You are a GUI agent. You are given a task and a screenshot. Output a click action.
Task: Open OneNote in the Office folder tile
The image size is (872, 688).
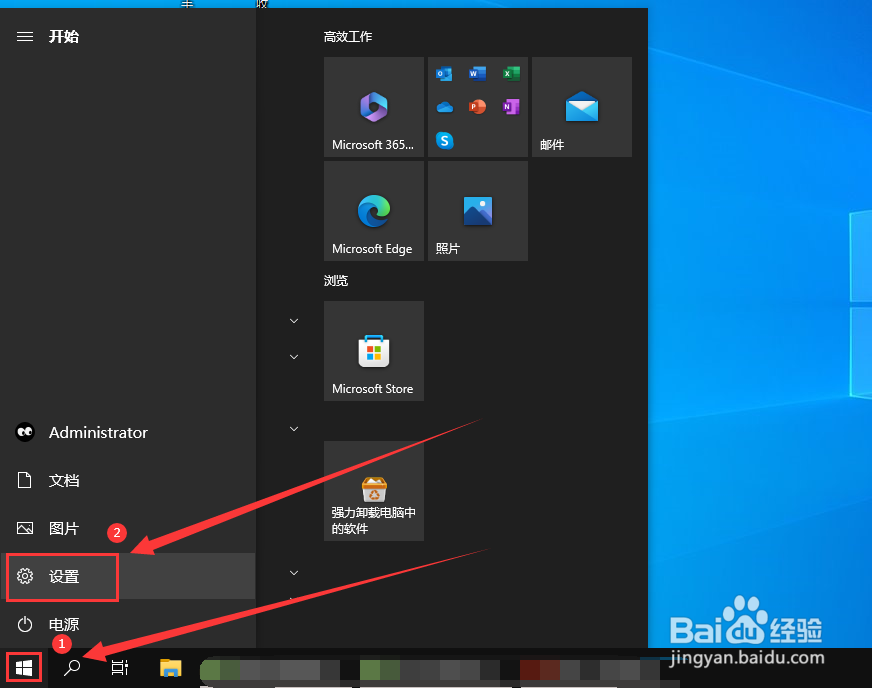pos(511,107)
